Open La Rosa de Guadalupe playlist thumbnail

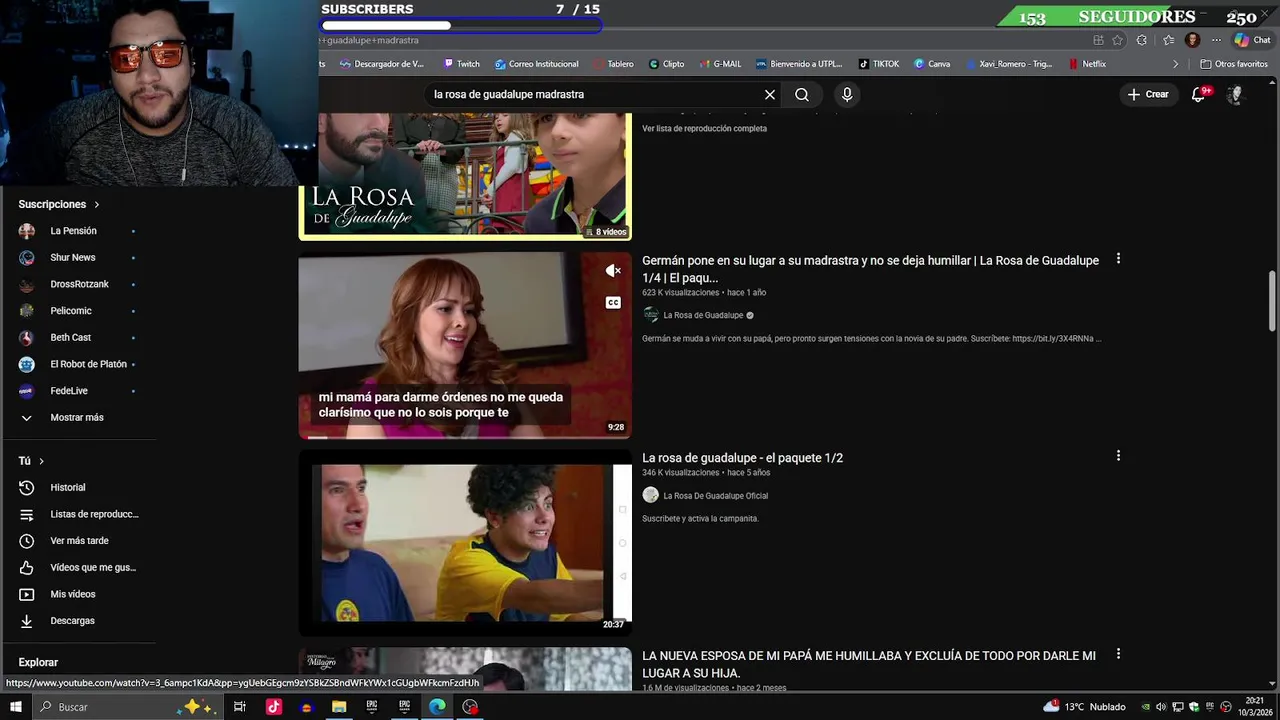tap(465, 175)
